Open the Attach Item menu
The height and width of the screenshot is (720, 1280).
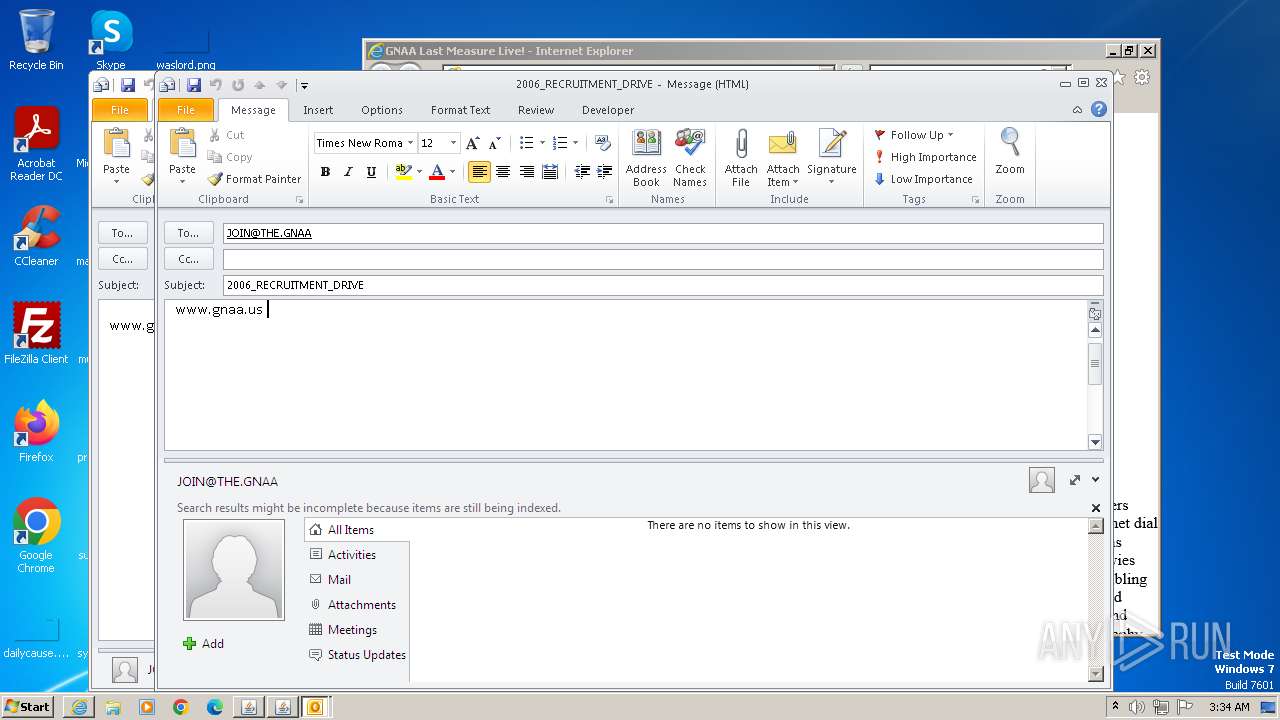783,158
